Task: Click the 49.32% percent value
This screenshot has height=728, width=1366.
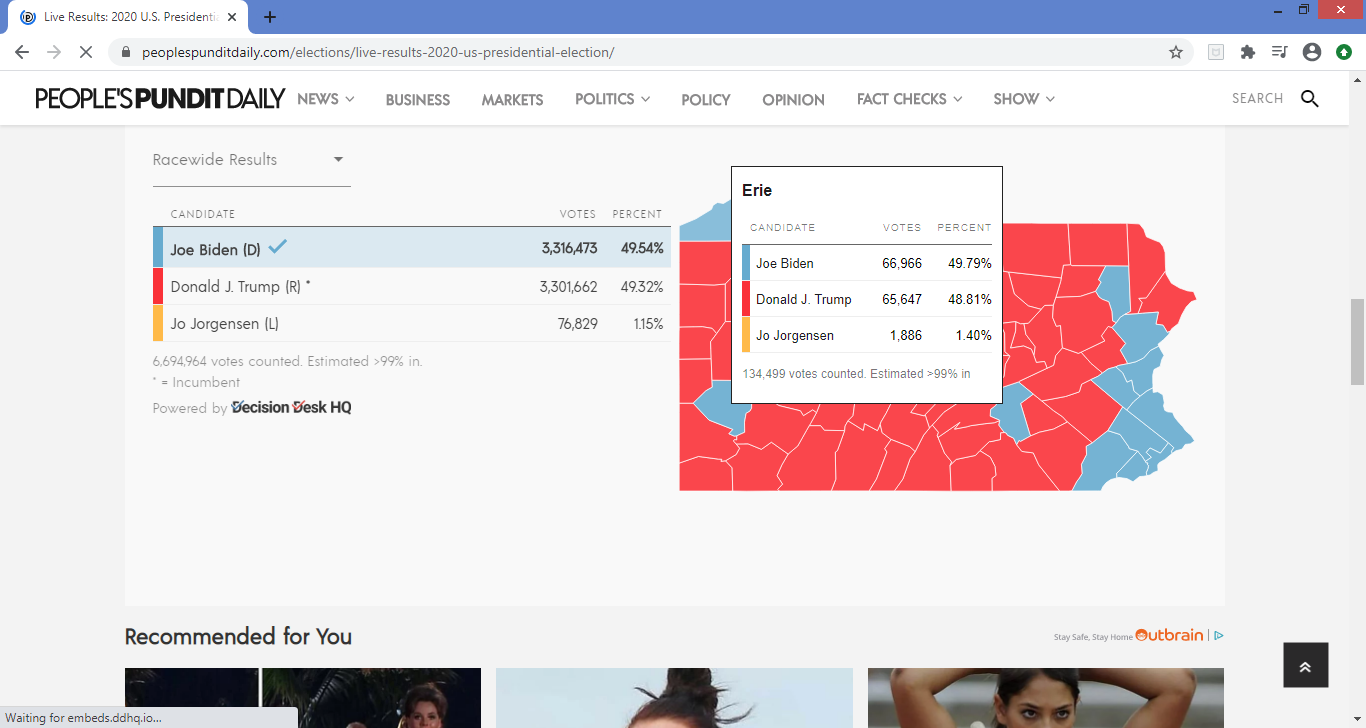Action: (642, 287)
